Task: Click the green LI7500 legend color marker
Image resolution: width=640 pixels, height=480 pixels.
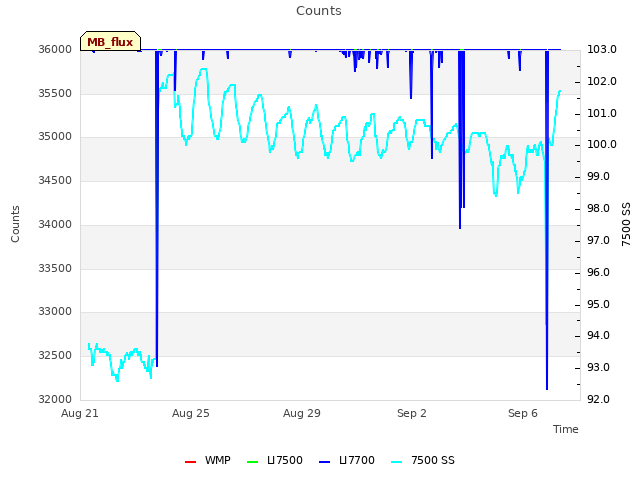Action: coord(253,462)
